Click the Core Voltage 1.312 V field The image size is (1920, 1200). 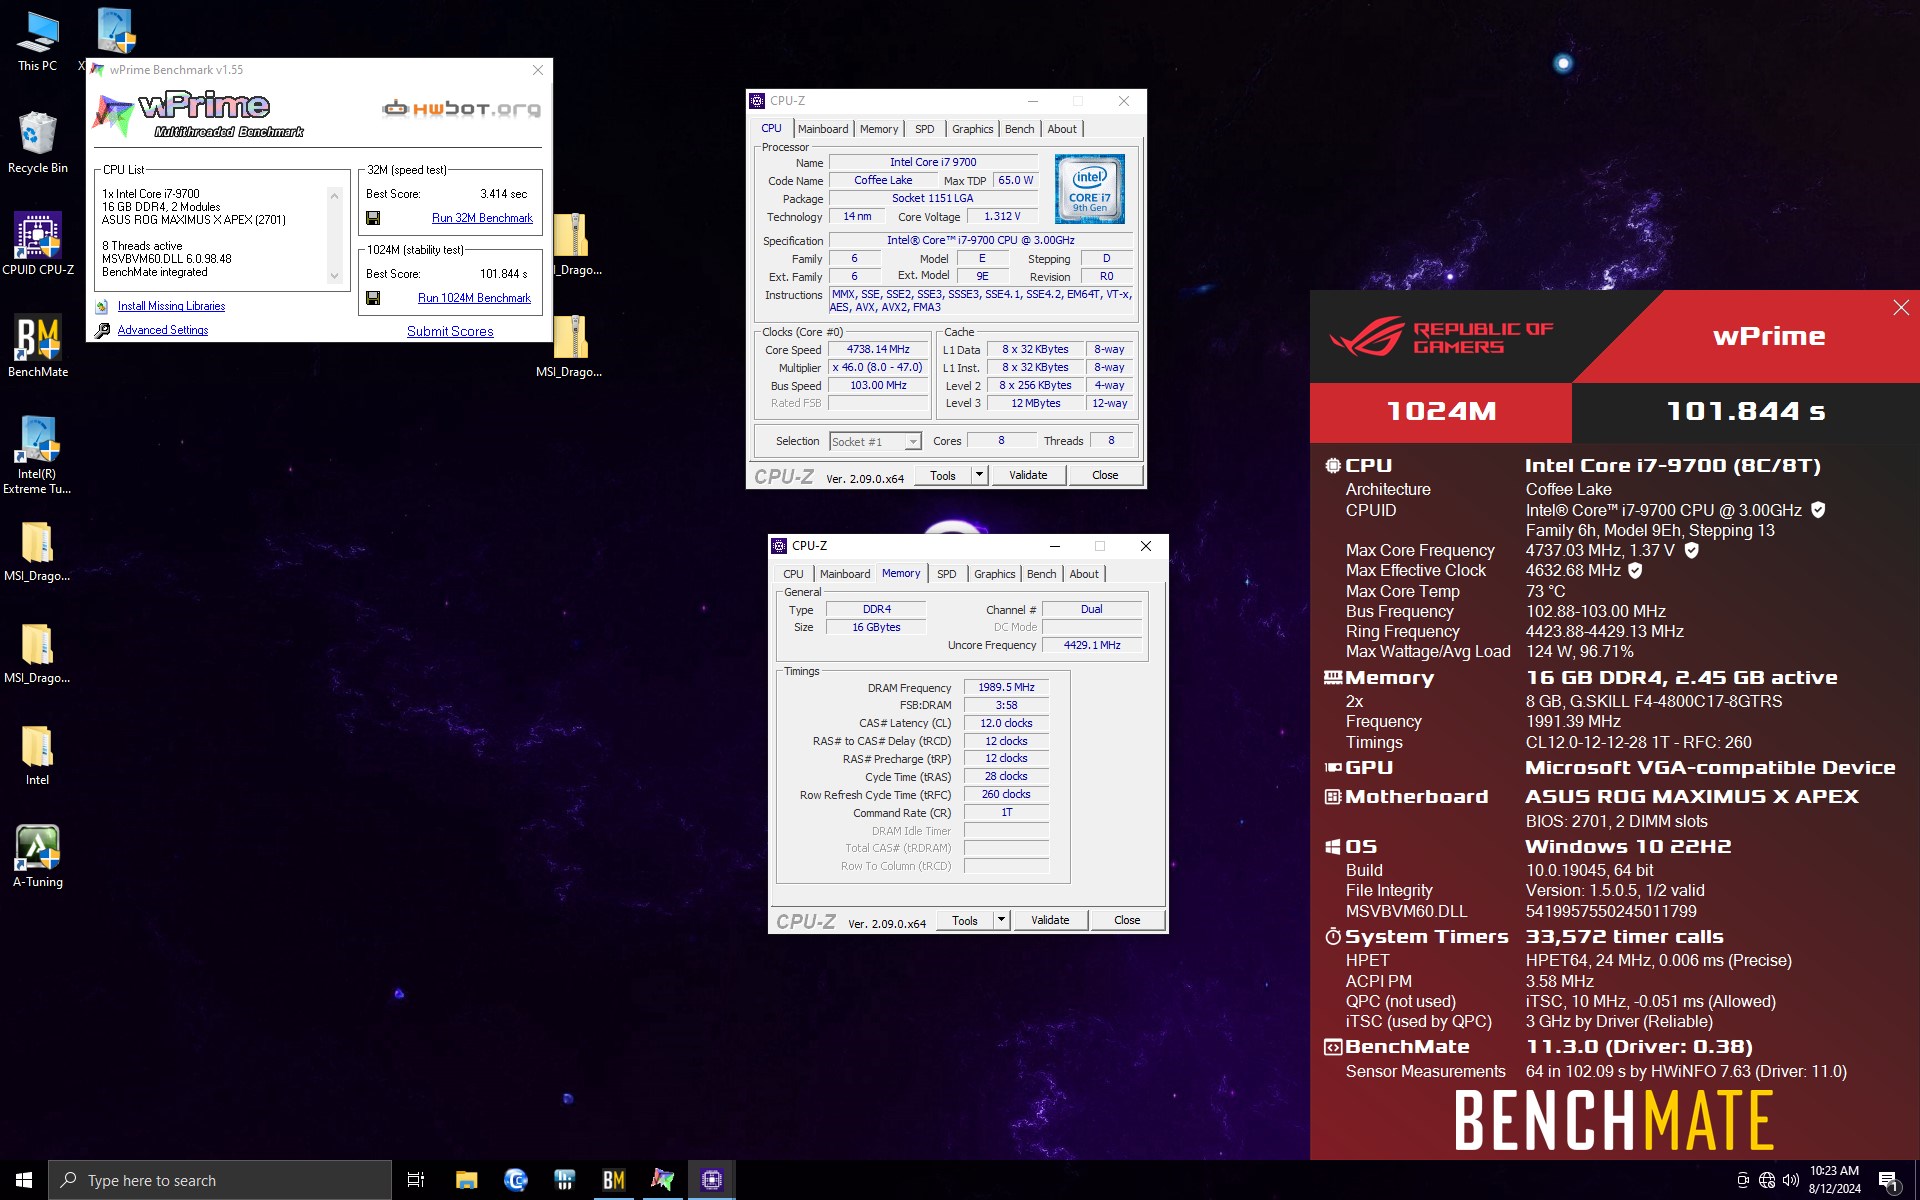(1002, 217)
